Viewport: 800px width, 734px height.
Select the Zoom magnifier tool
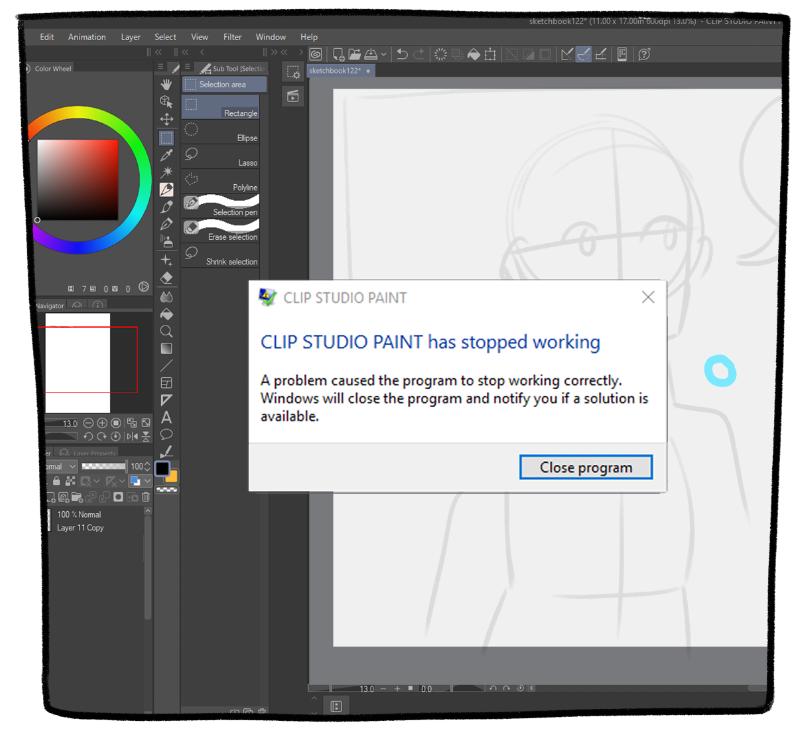[166, 331]
